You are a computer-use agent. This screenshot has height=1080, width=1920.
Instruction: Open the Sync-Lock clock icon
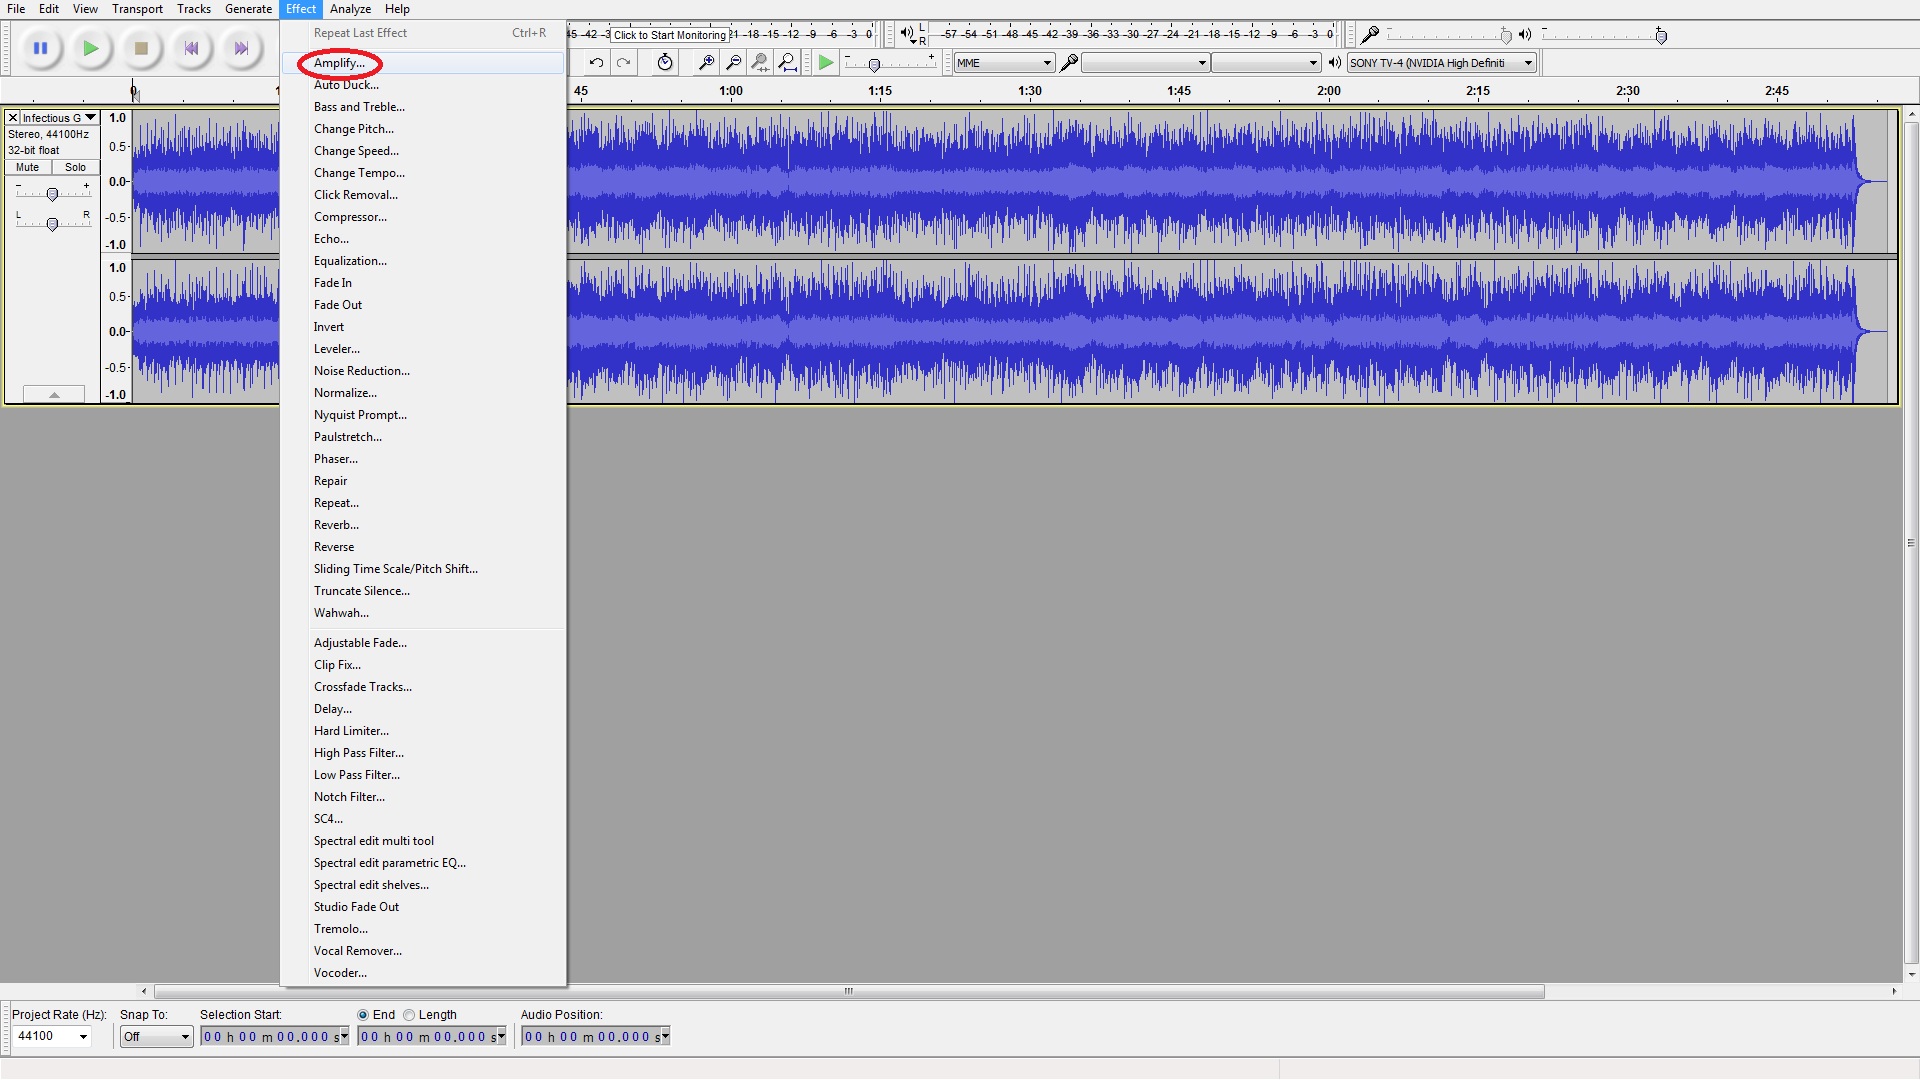click(665, 63)
